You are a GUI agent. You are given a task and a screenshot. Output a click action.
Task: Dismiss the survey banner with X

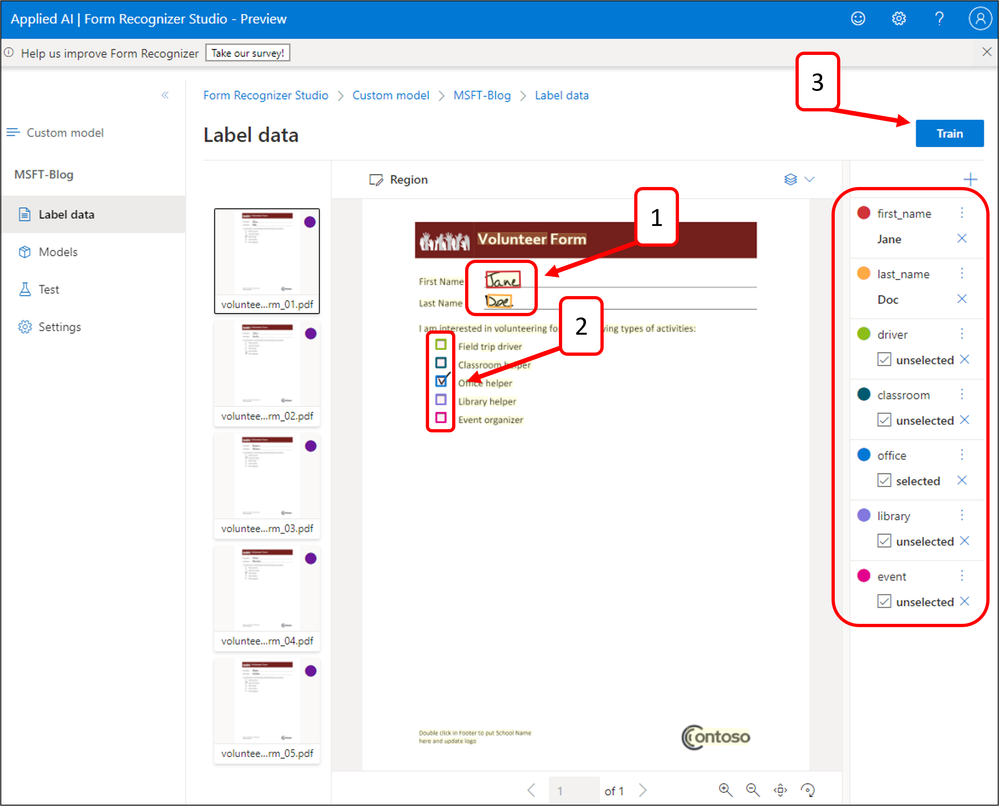point(986,52)
